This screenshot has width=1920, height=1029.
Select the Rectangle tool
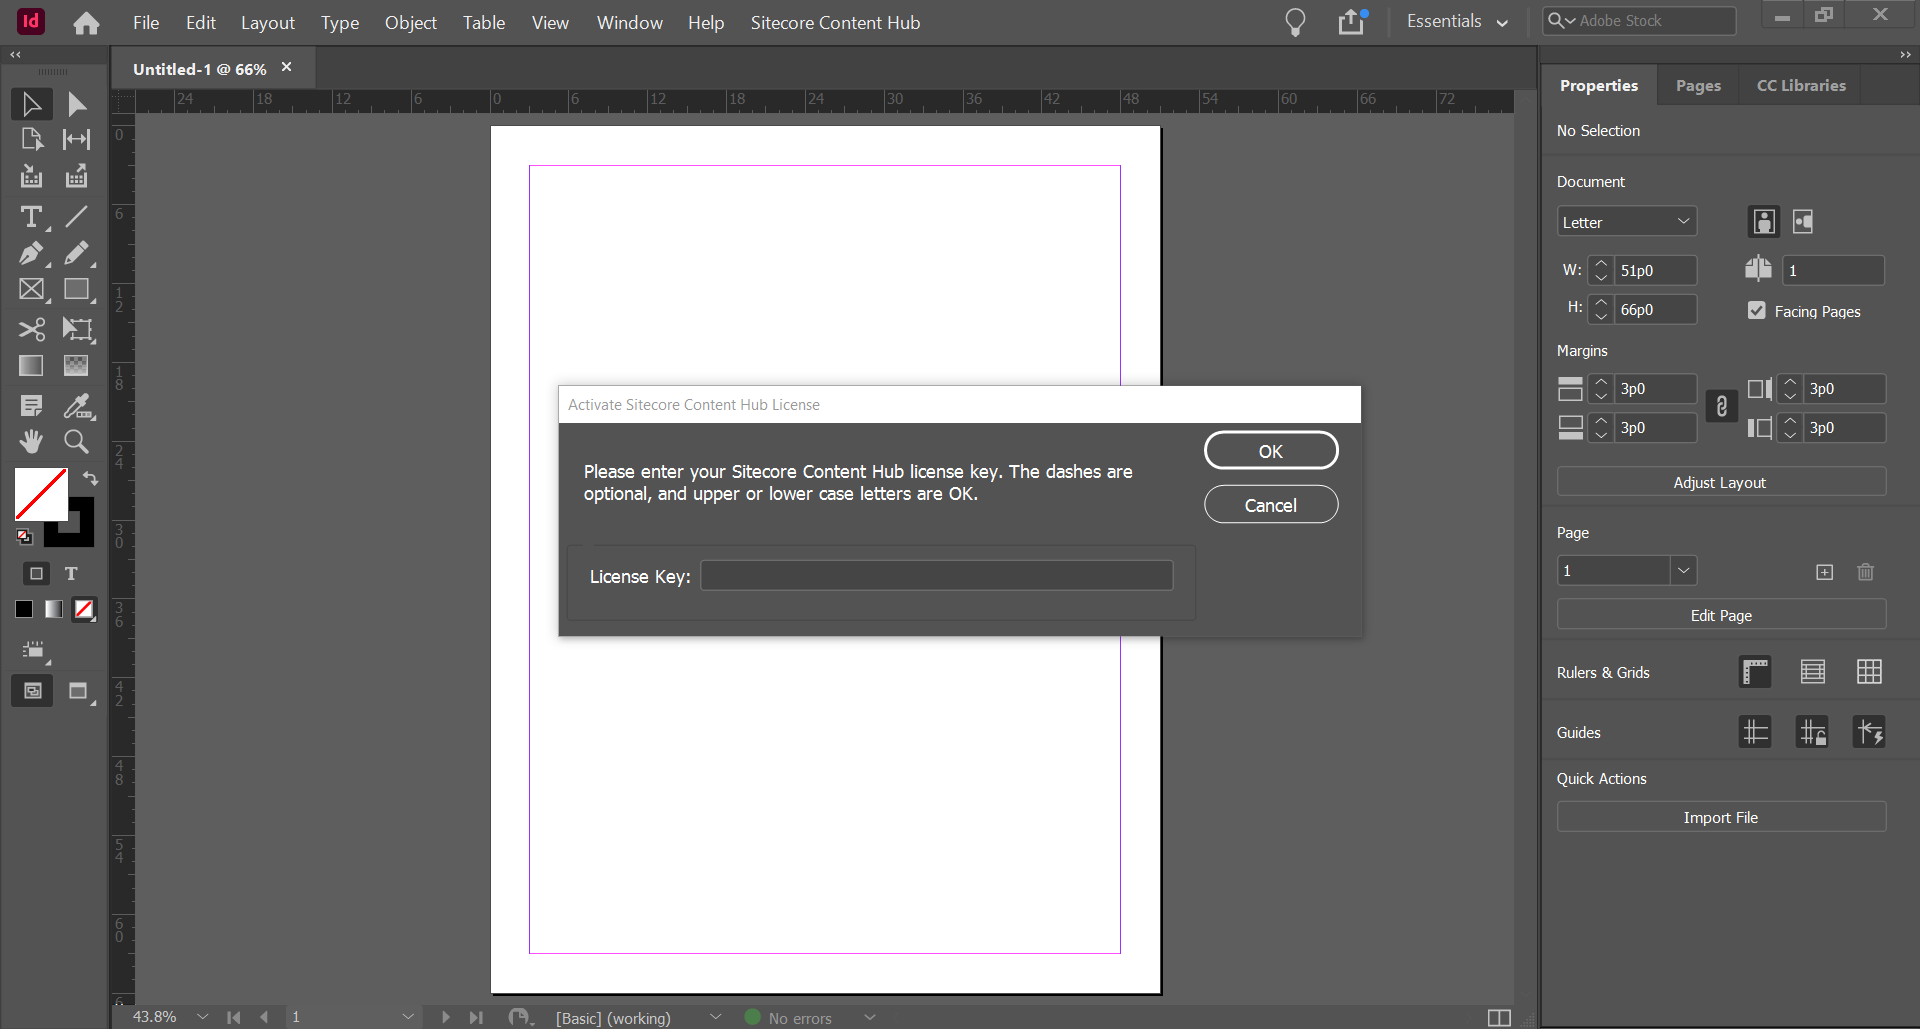[x=77, y=290]
